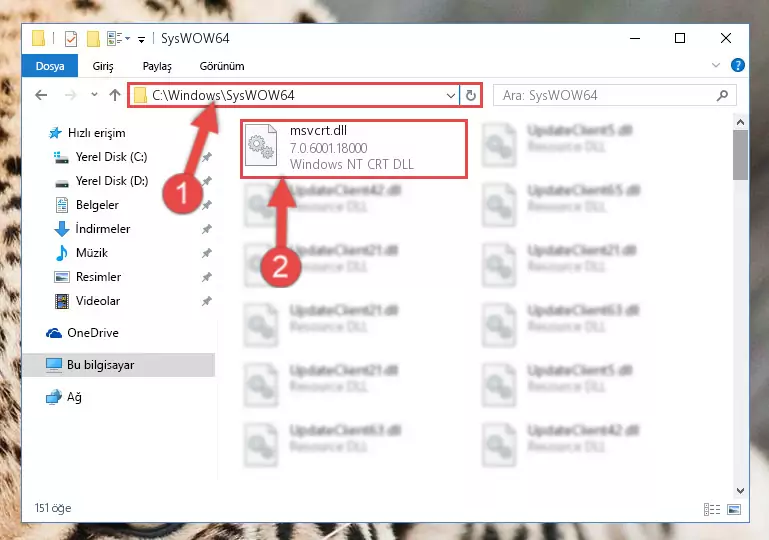This screenshot has height=540, width=769.
Task: Go up one folder level arrow
Action: pyautogui.click(x=115, y=95)
